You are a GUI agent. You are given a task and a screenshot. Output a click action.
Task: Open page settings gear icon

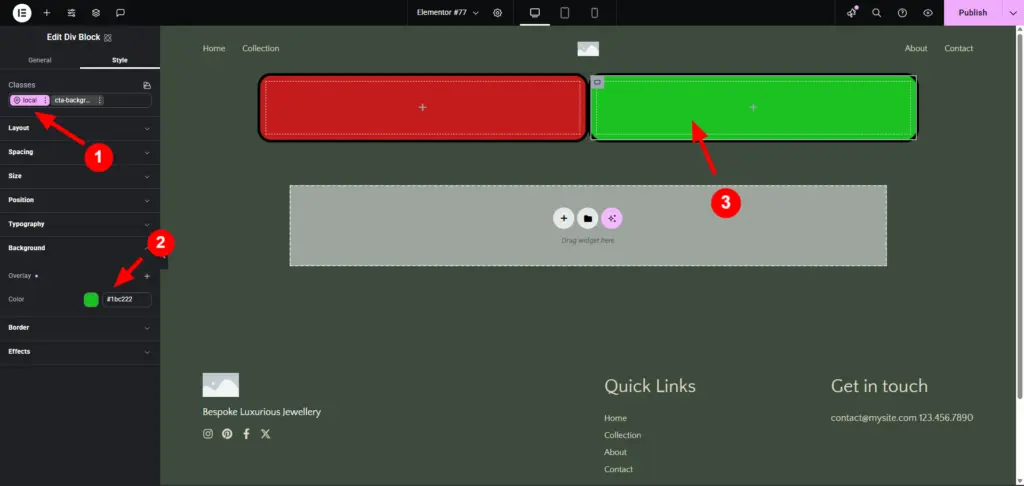(x=498, y=12)
